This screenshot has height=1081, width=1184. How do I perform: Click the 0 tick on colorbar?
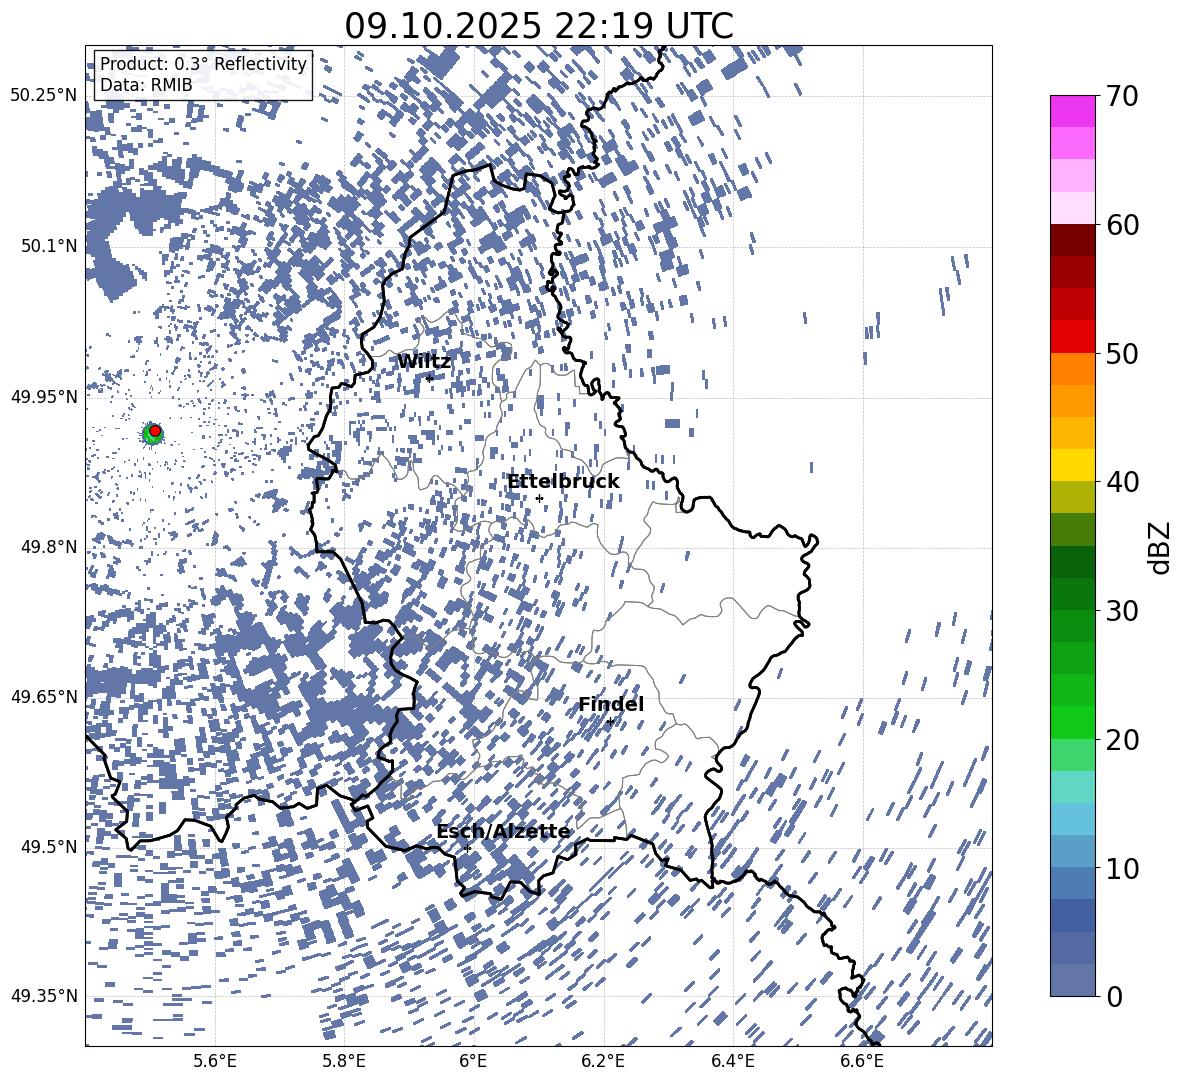click(x=1114, y=996)
